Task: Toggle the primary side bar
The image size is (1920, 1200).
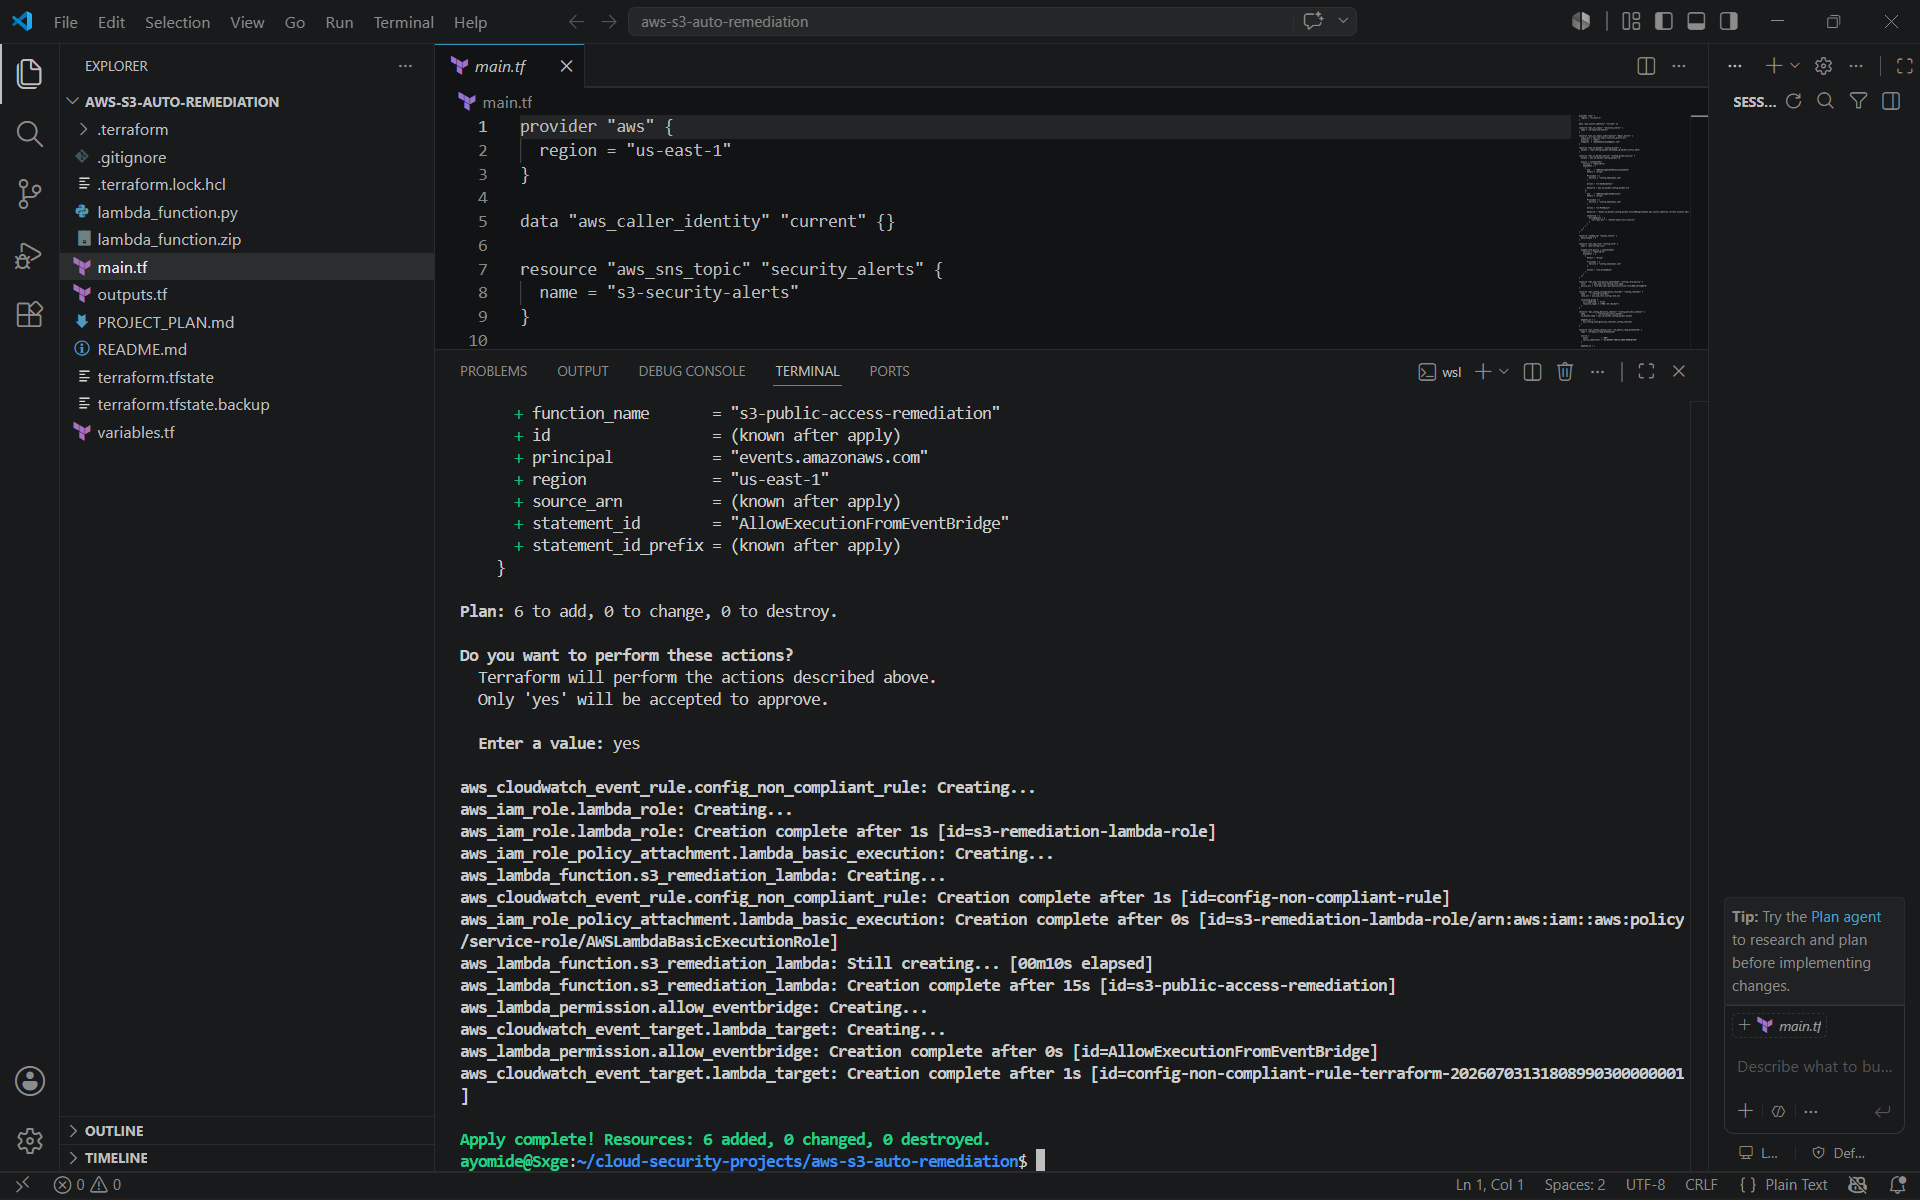Action: coord(1664,21)
